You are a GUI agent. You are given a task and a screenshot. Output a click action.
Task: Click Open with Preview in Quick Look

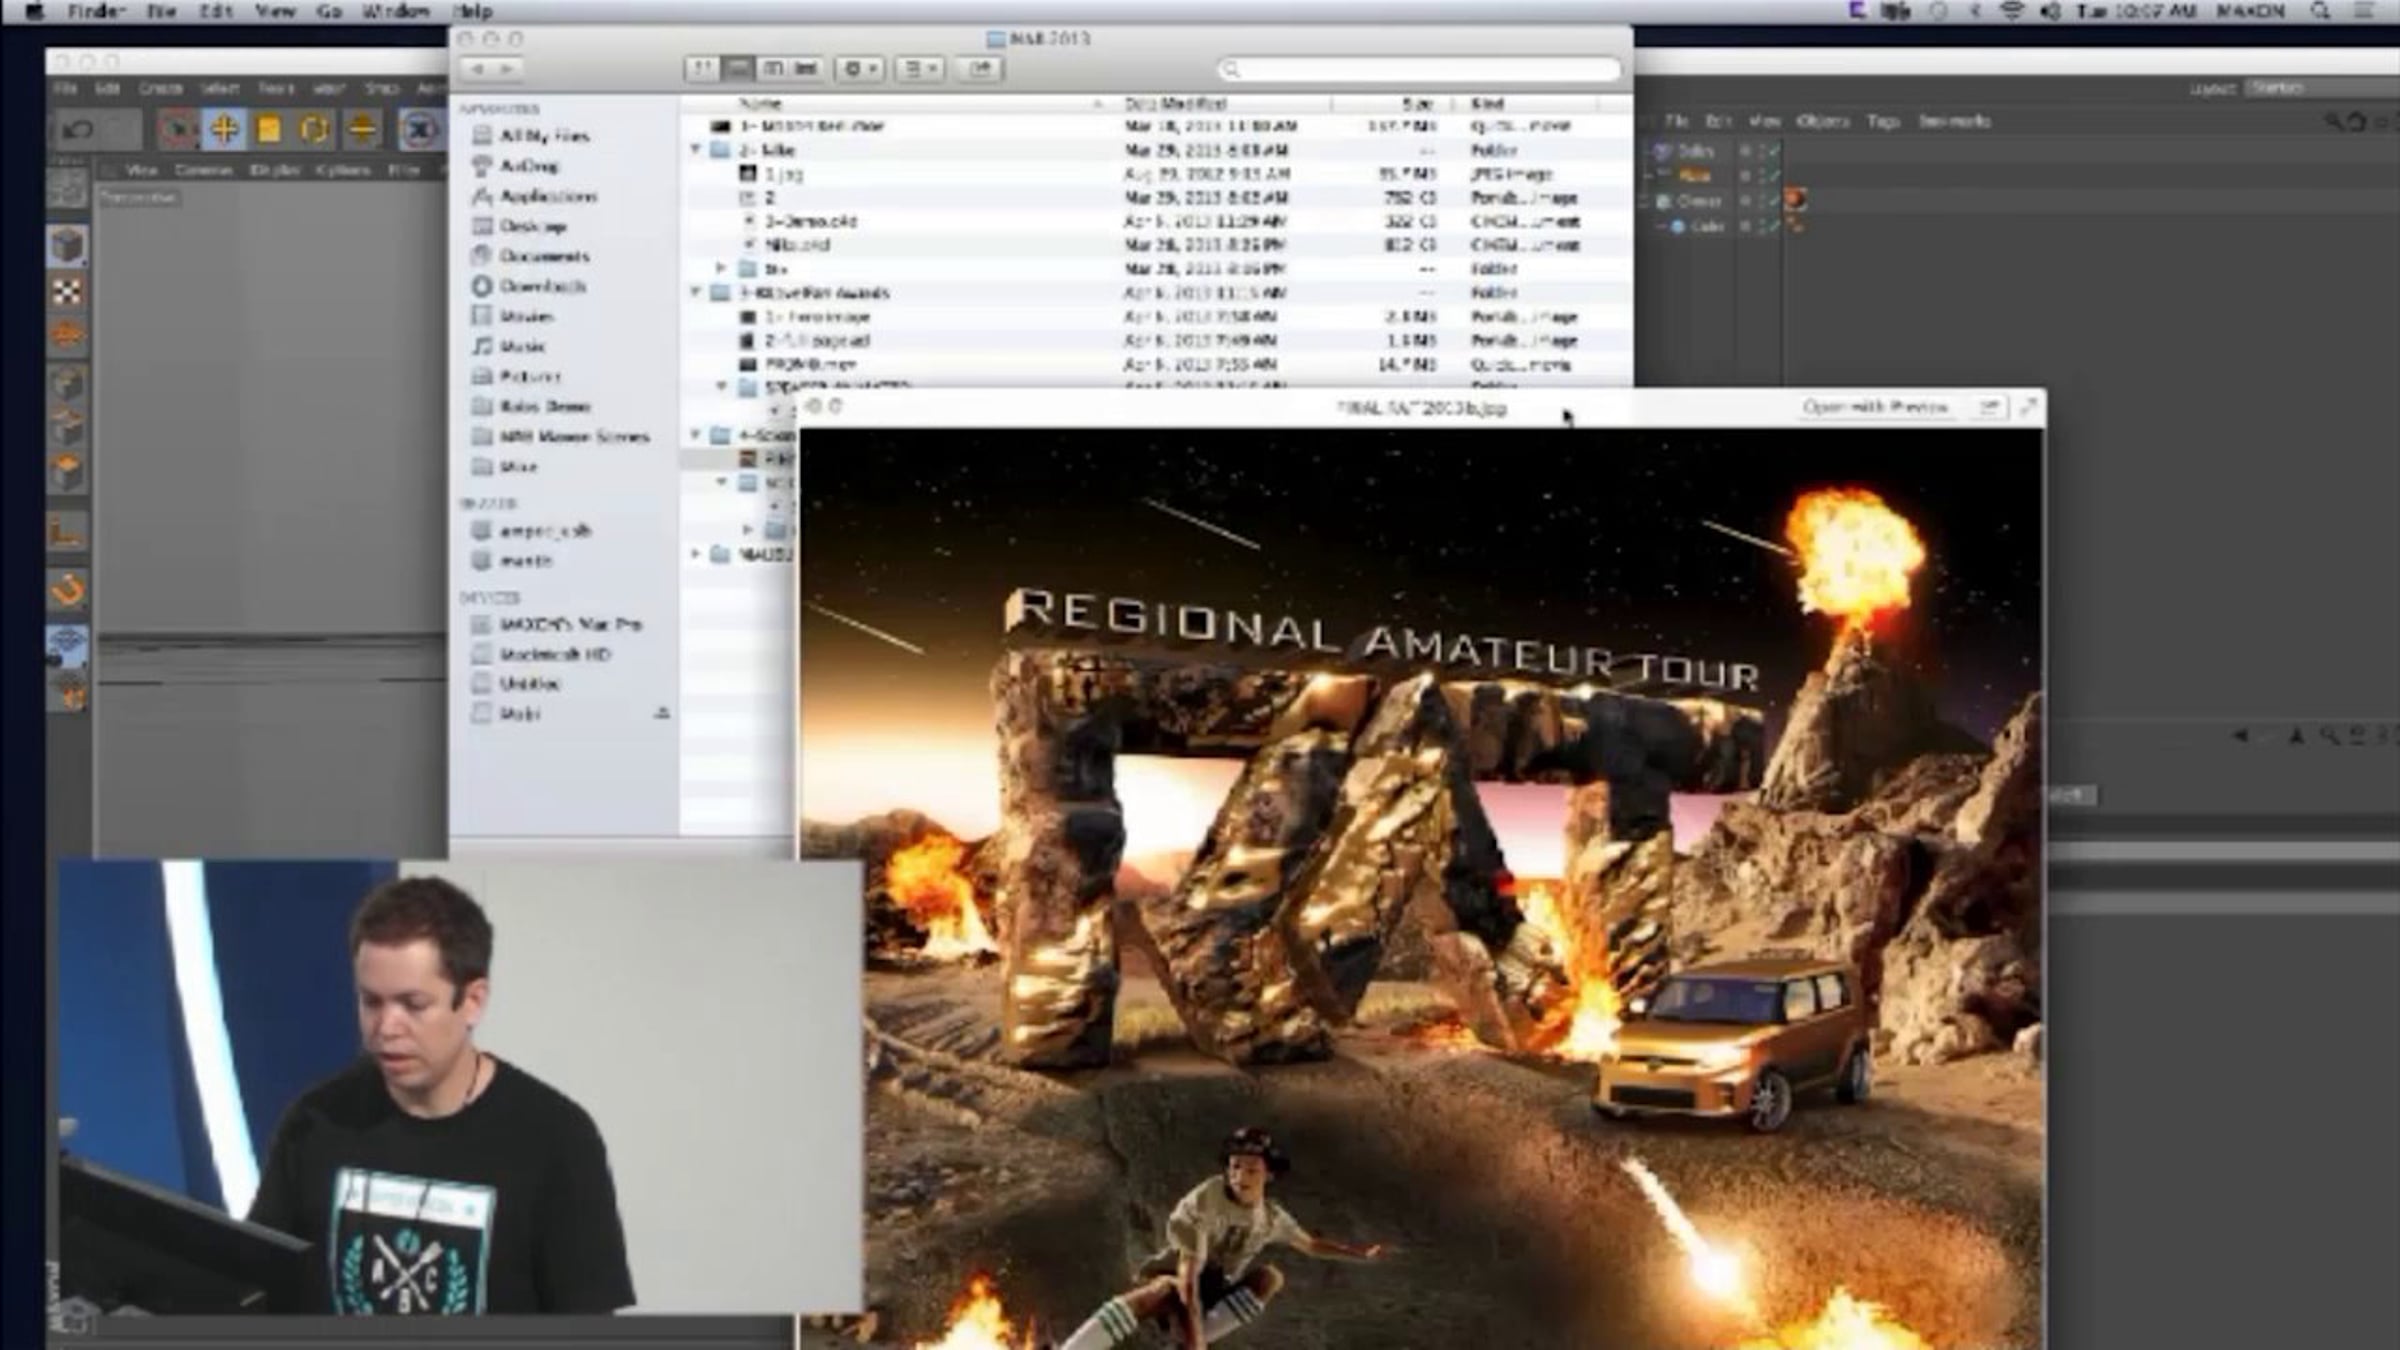point(1875,407)
